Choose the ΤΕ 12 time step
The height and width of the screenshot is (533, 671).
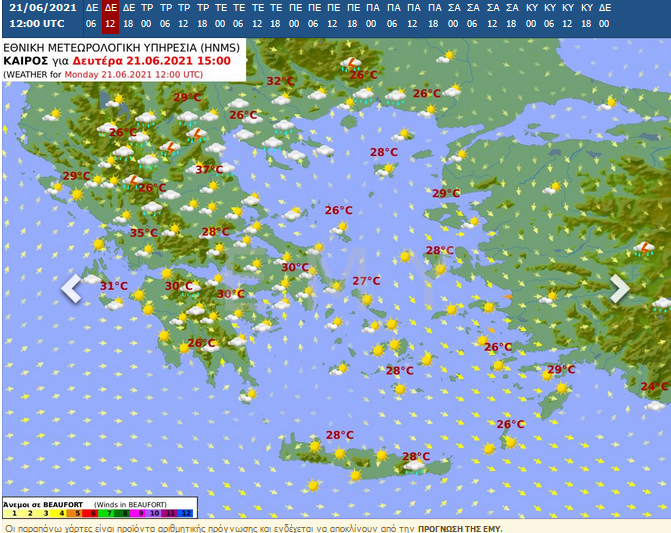[258, 16]
